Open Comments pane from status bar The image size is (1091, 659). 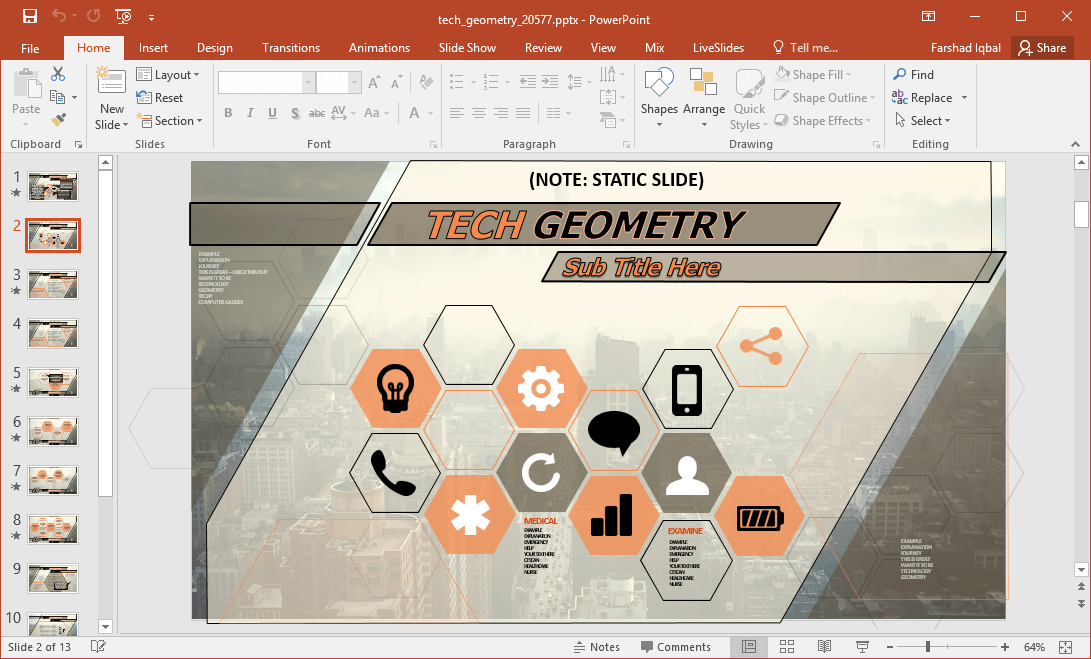point(676,647)
